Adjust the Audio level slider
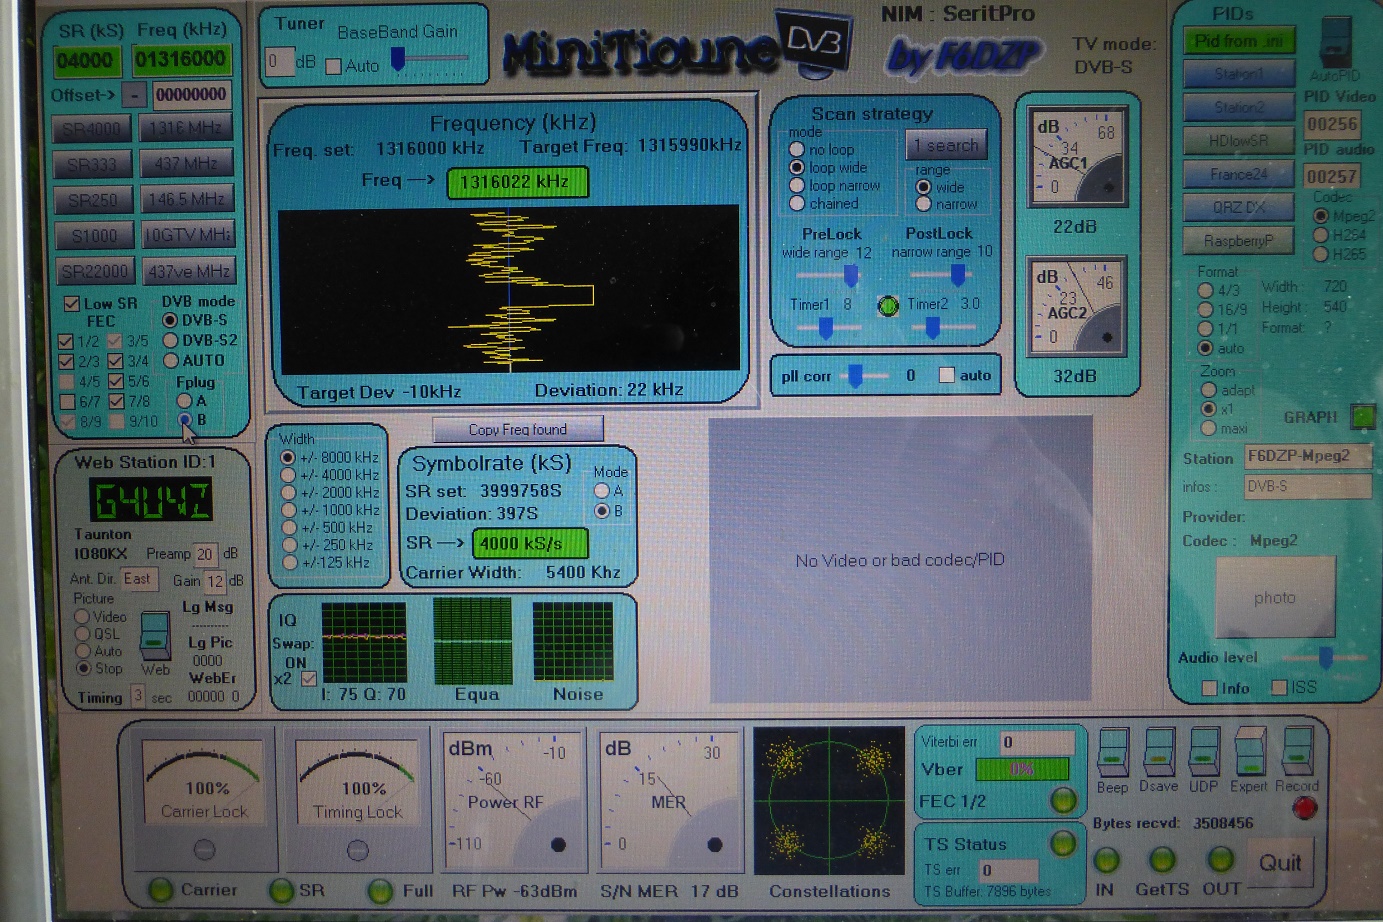Screen dimensions: 1383x922 tap(1326, 657)
